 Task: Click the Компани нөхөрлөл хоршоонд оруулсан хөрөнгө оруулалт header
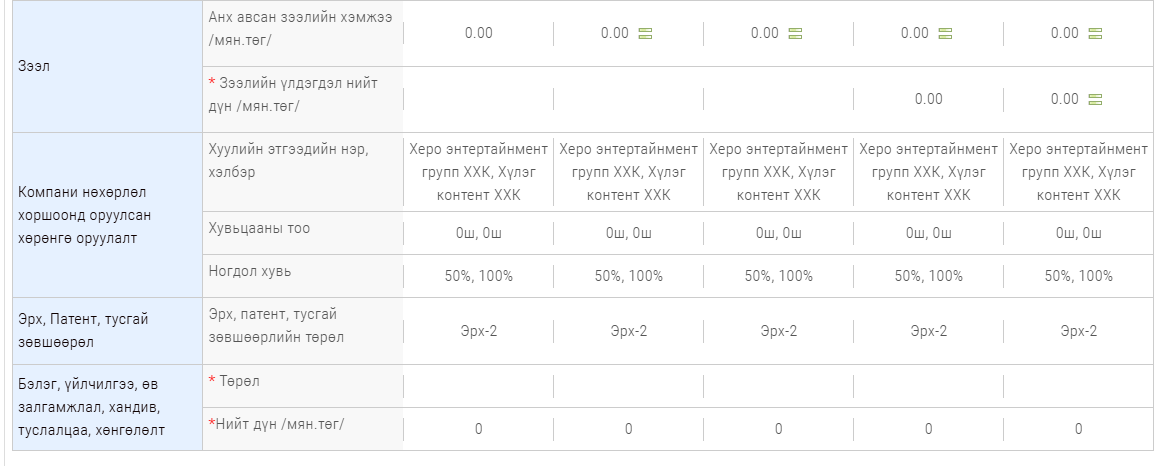click(x=108, y=215)
